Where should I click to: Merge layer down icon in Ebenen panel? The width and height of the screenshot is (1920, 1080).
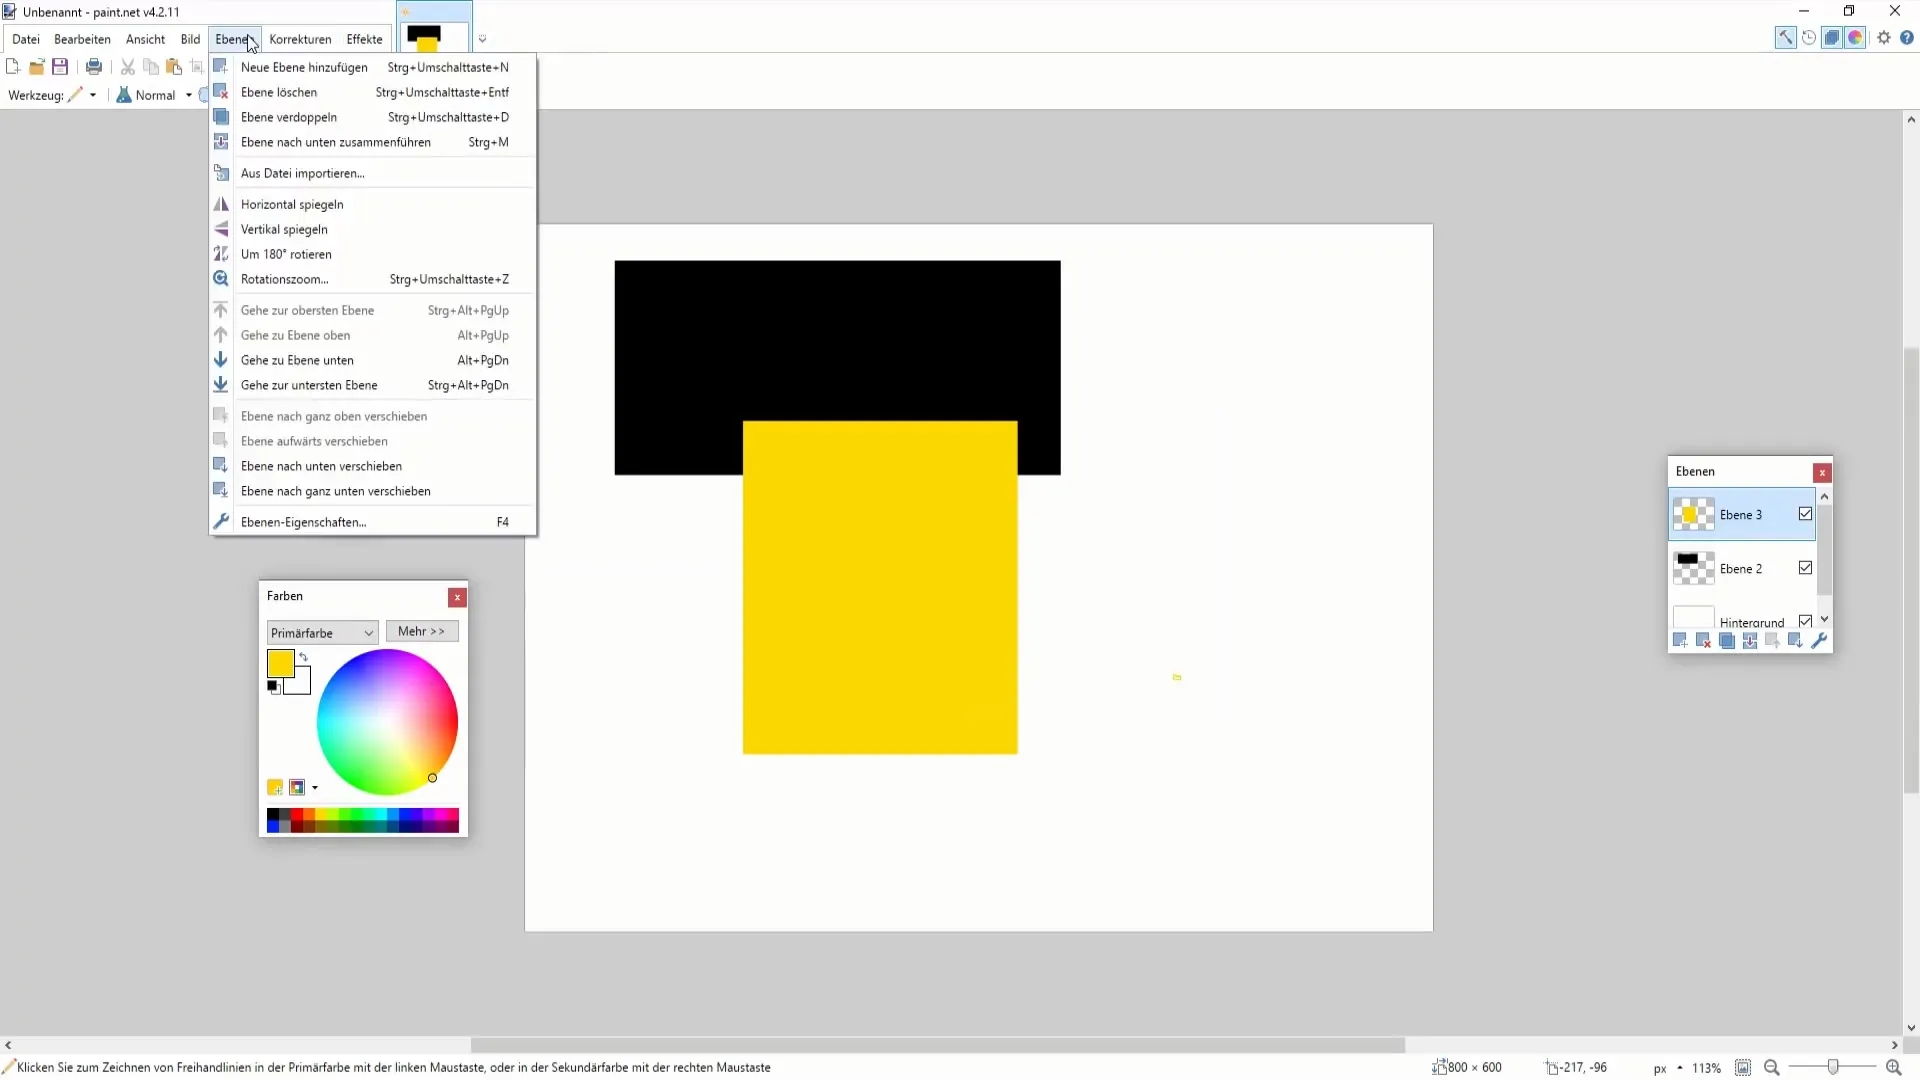pos(1750,641)
